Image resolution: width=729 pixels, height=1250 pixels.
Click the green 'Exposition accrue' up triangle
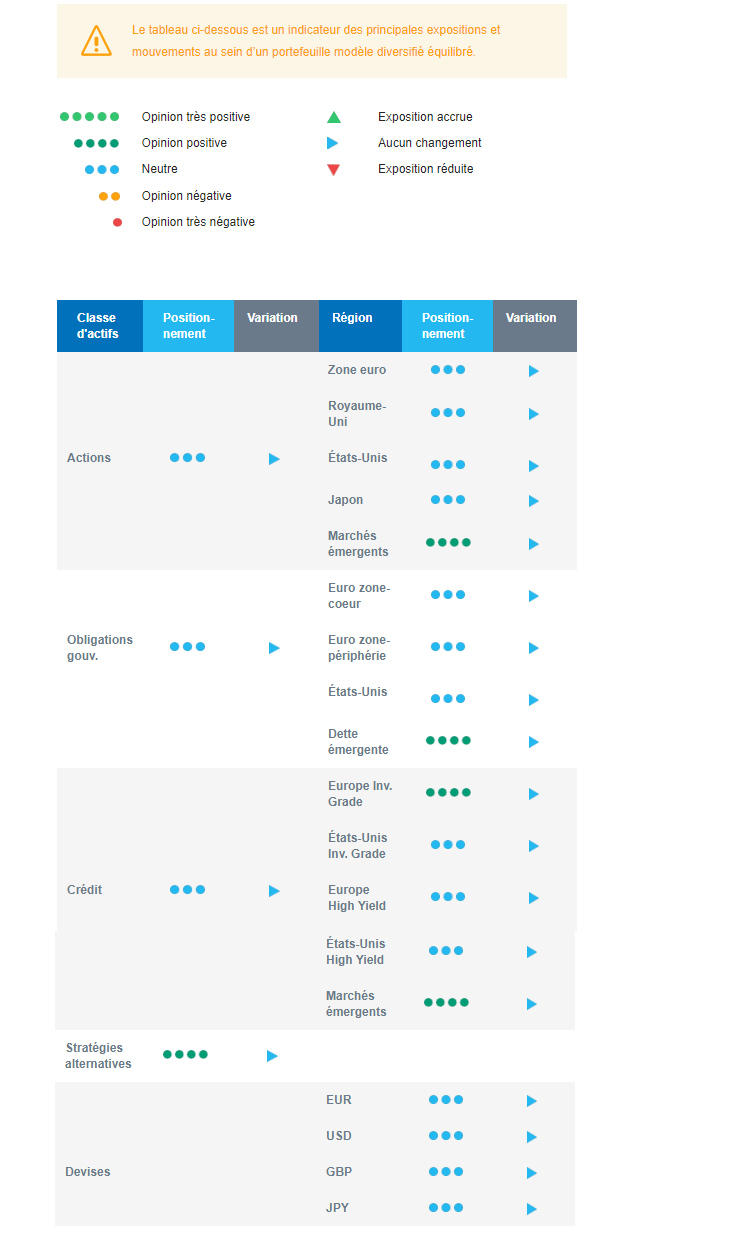pos(334,117)
